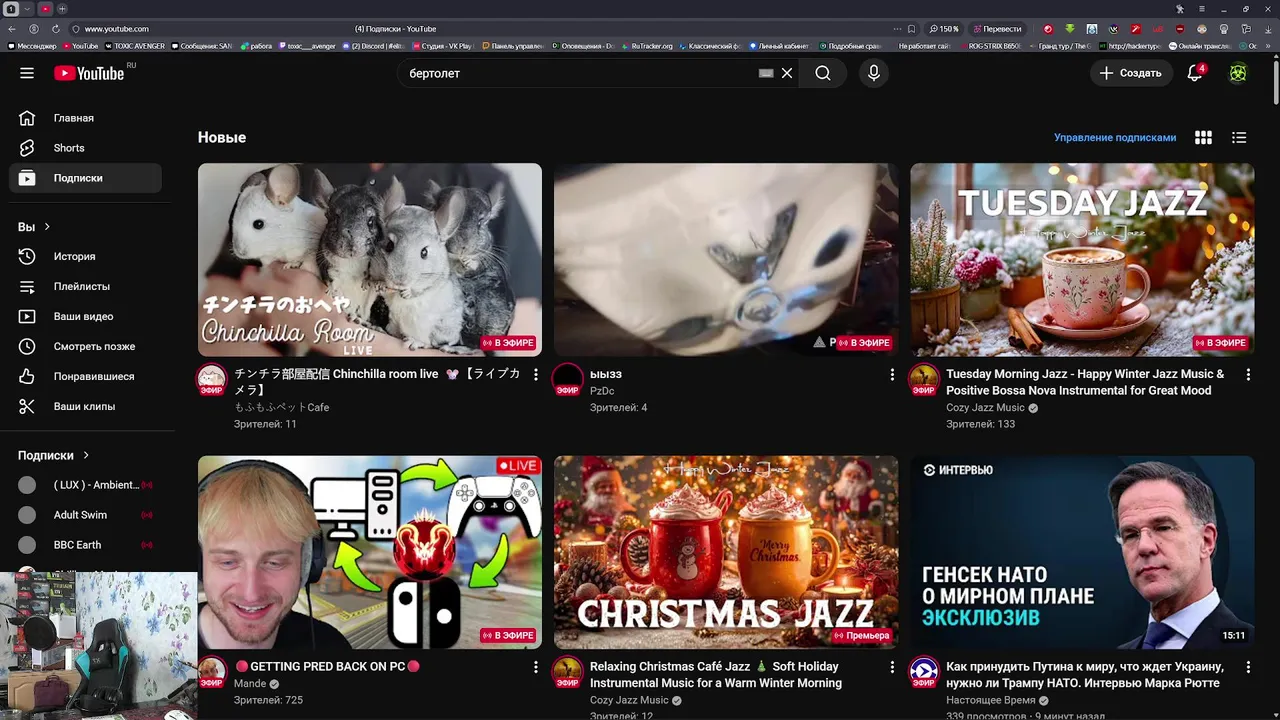Open Плейлисты in the sidebar

86,287
